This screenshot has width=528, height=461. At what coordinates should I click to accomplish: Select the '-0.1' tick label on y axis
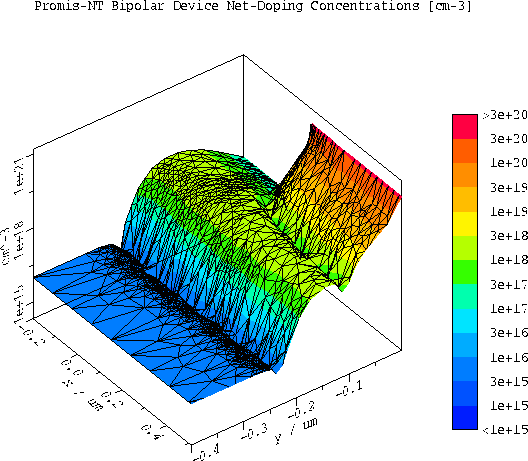click(350, 388)
